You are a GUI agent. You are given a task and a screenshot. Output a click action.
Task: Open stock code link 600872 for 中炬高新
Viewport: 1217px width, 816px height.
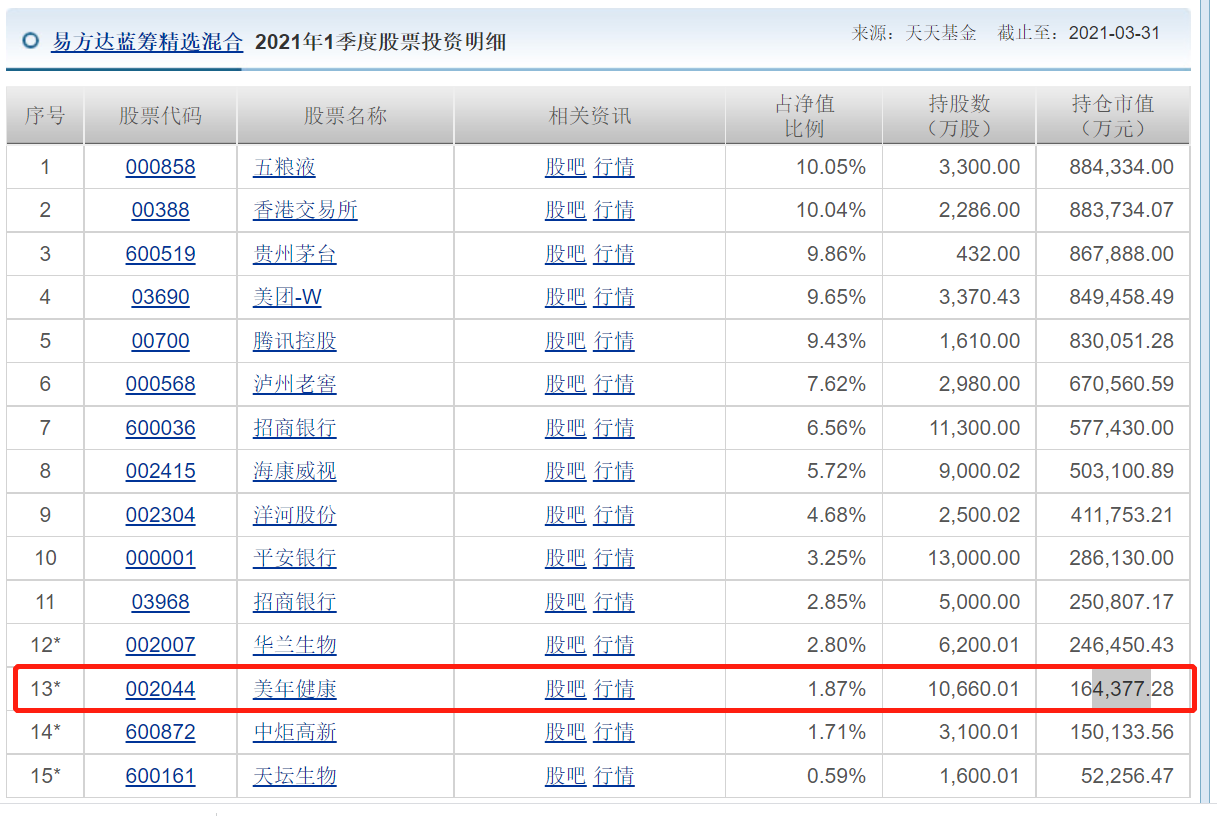(161, 732)
